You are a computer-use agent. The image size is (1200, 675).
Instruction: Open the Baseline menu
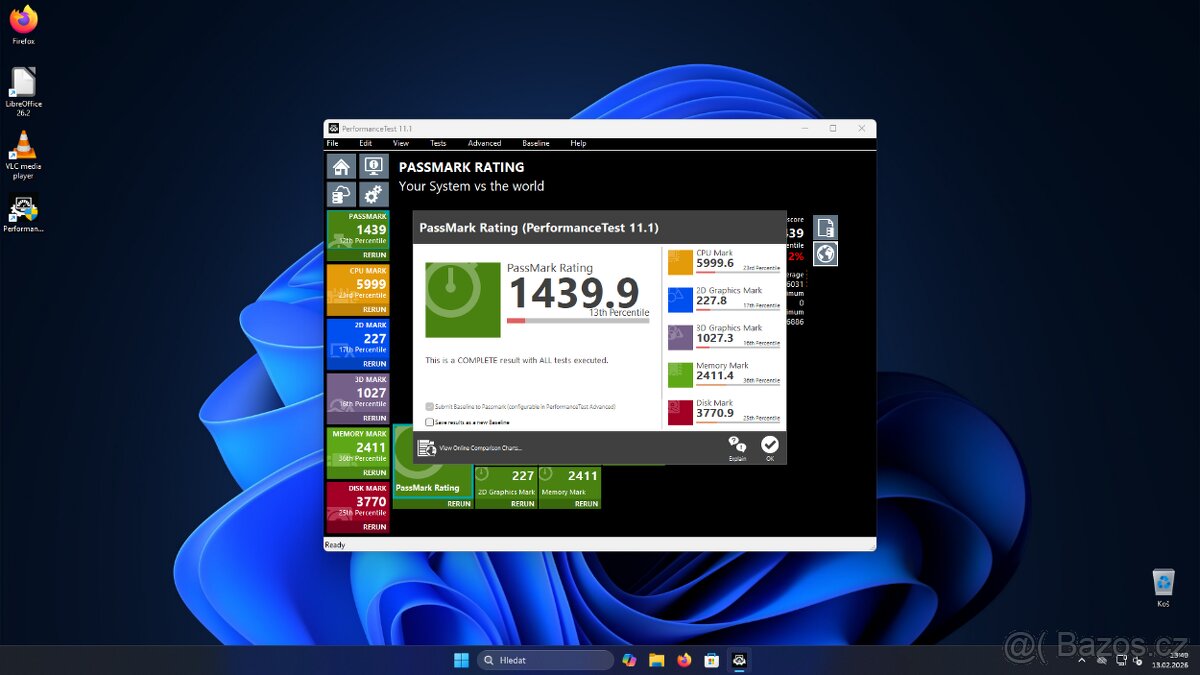(536, 143)
